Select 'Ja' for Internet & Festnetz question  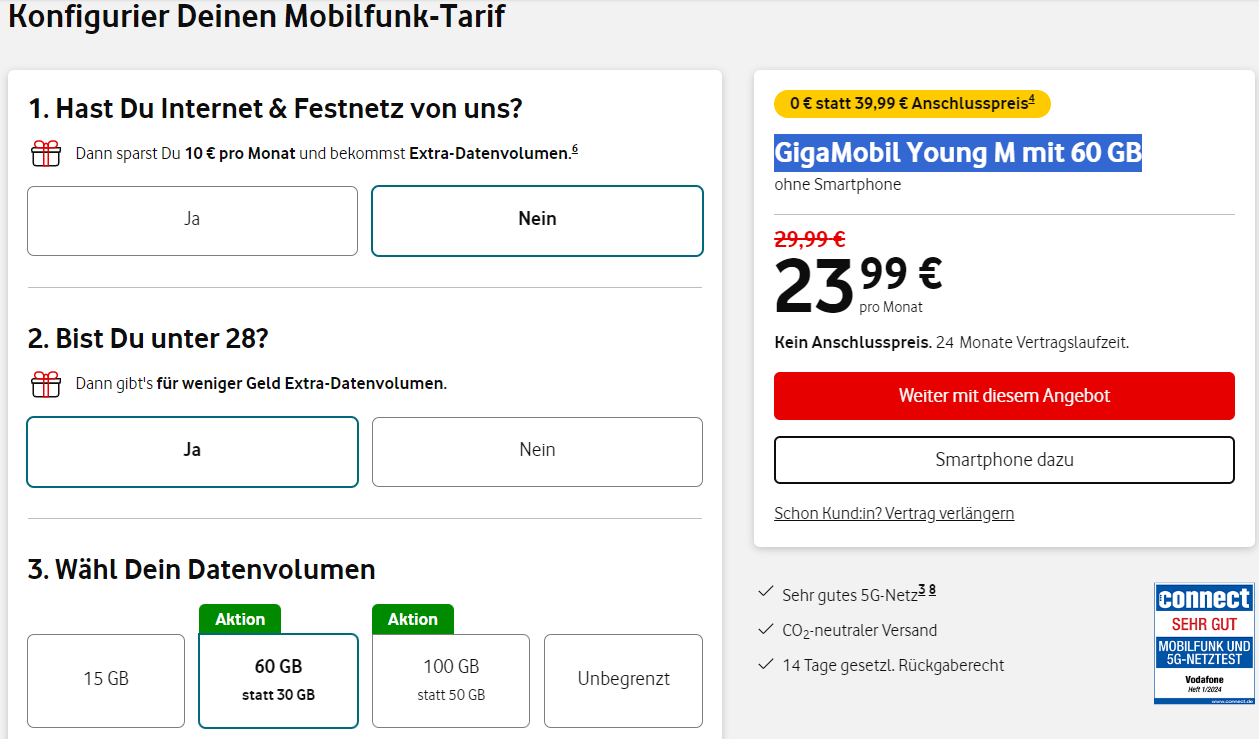pos(192,220)
